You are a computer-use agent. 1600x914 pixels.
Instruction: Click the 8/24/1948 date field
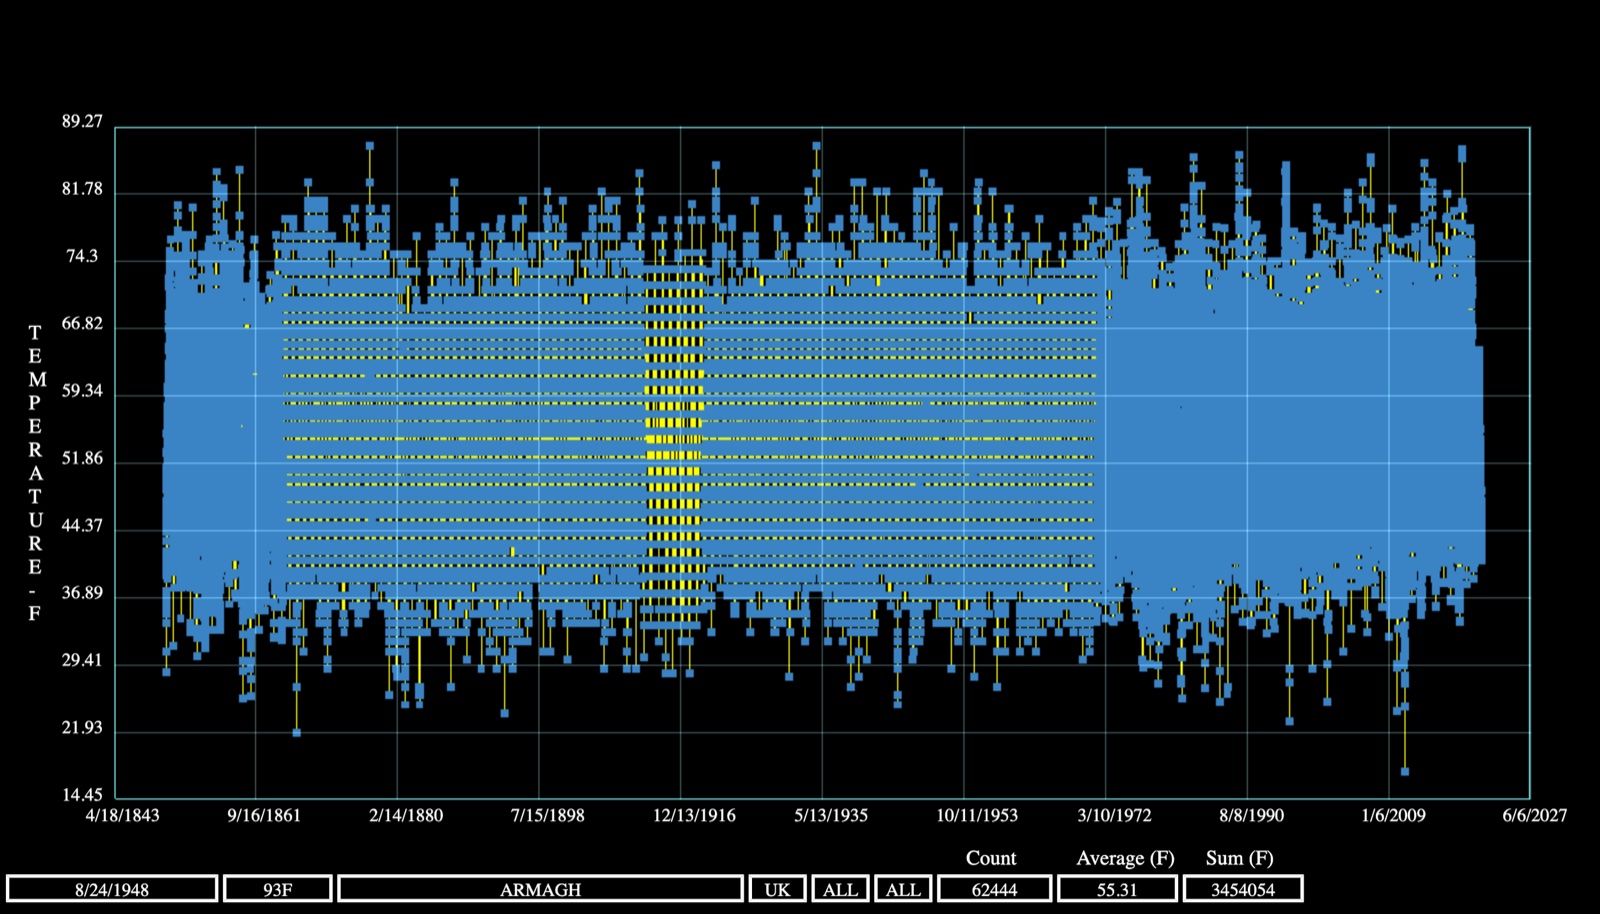112,889
